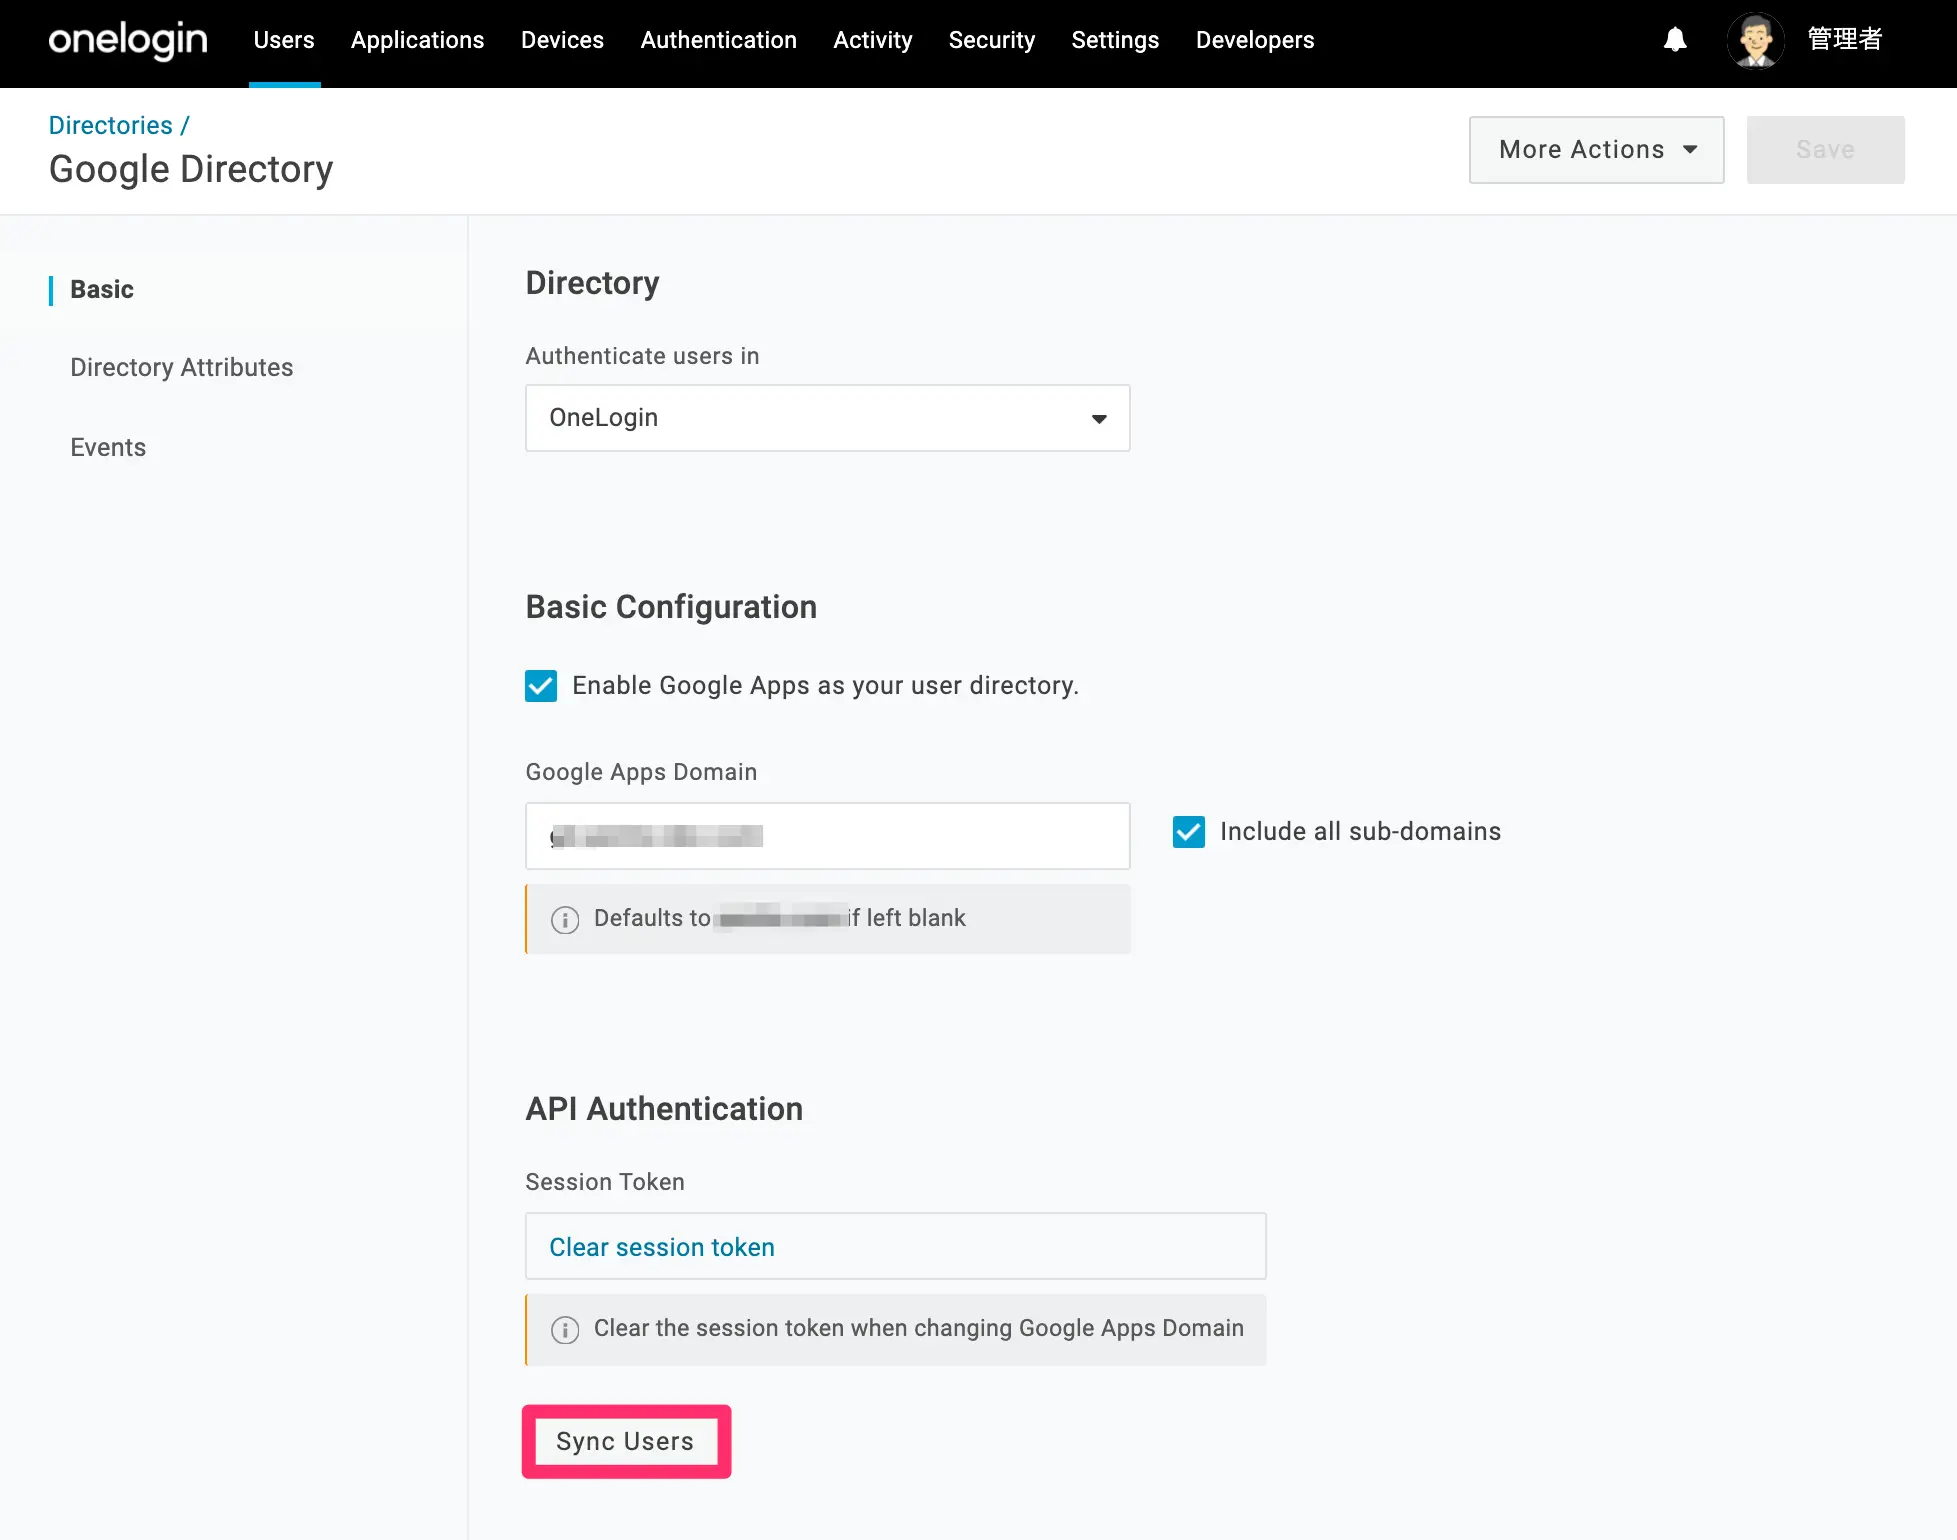Click the info icon beside Defaults to
The image size is (1957, 1540).
tap(565, 919)
